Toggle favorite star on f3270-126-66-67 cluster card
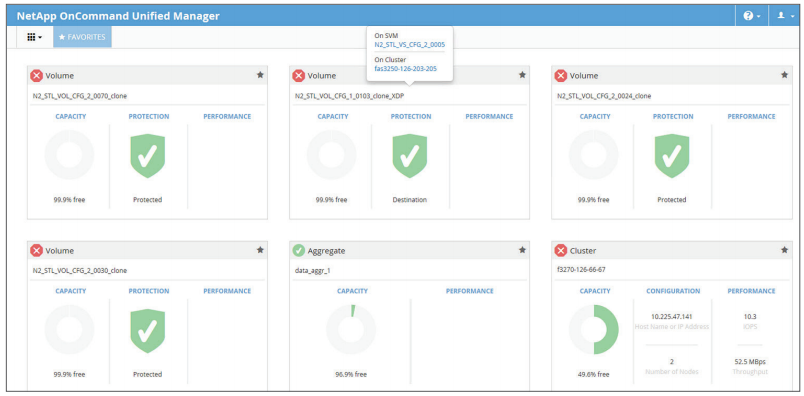Screen dimensions: 804x396 [785, 250]
